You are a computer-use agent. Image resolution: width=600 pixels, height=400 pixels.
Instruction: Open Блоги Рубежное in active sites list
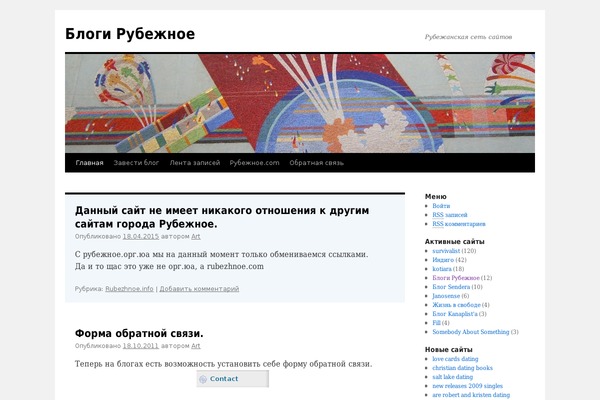(456, 278)
